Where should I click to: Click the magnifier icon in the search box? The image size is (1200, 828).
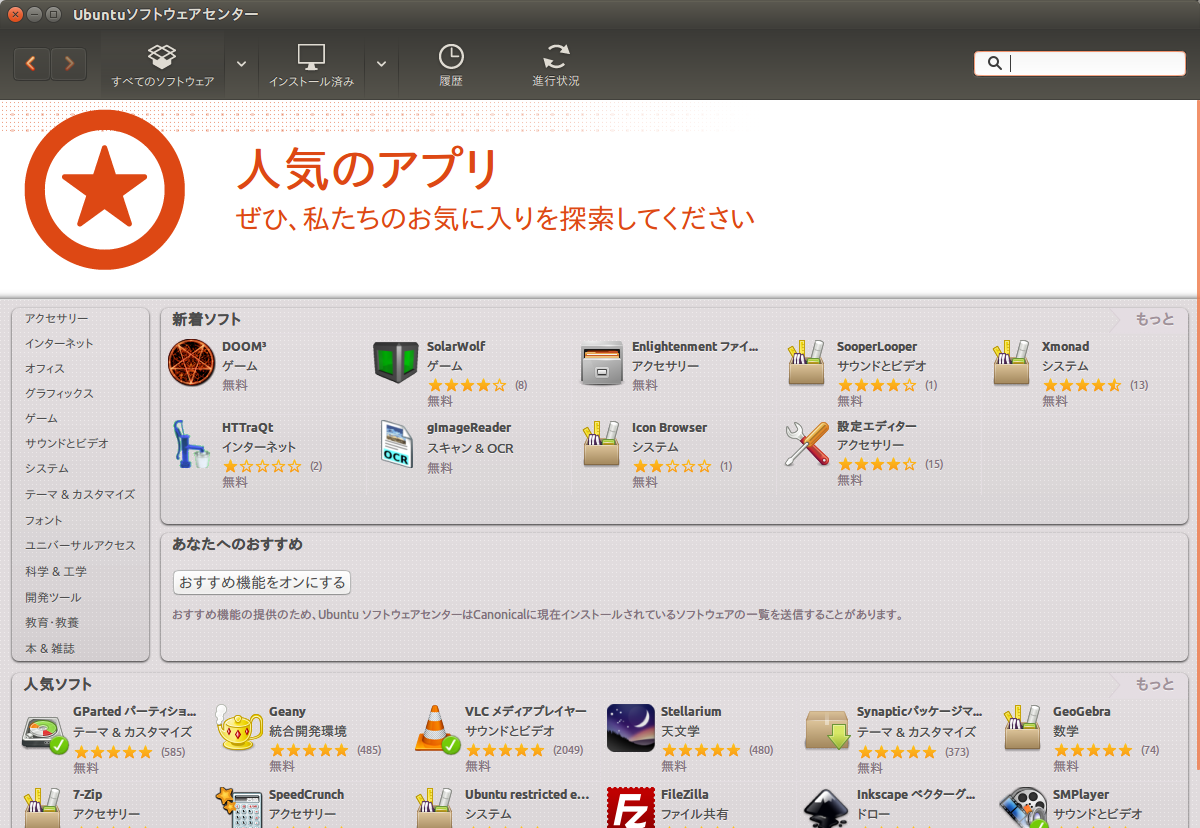point(994,63)
